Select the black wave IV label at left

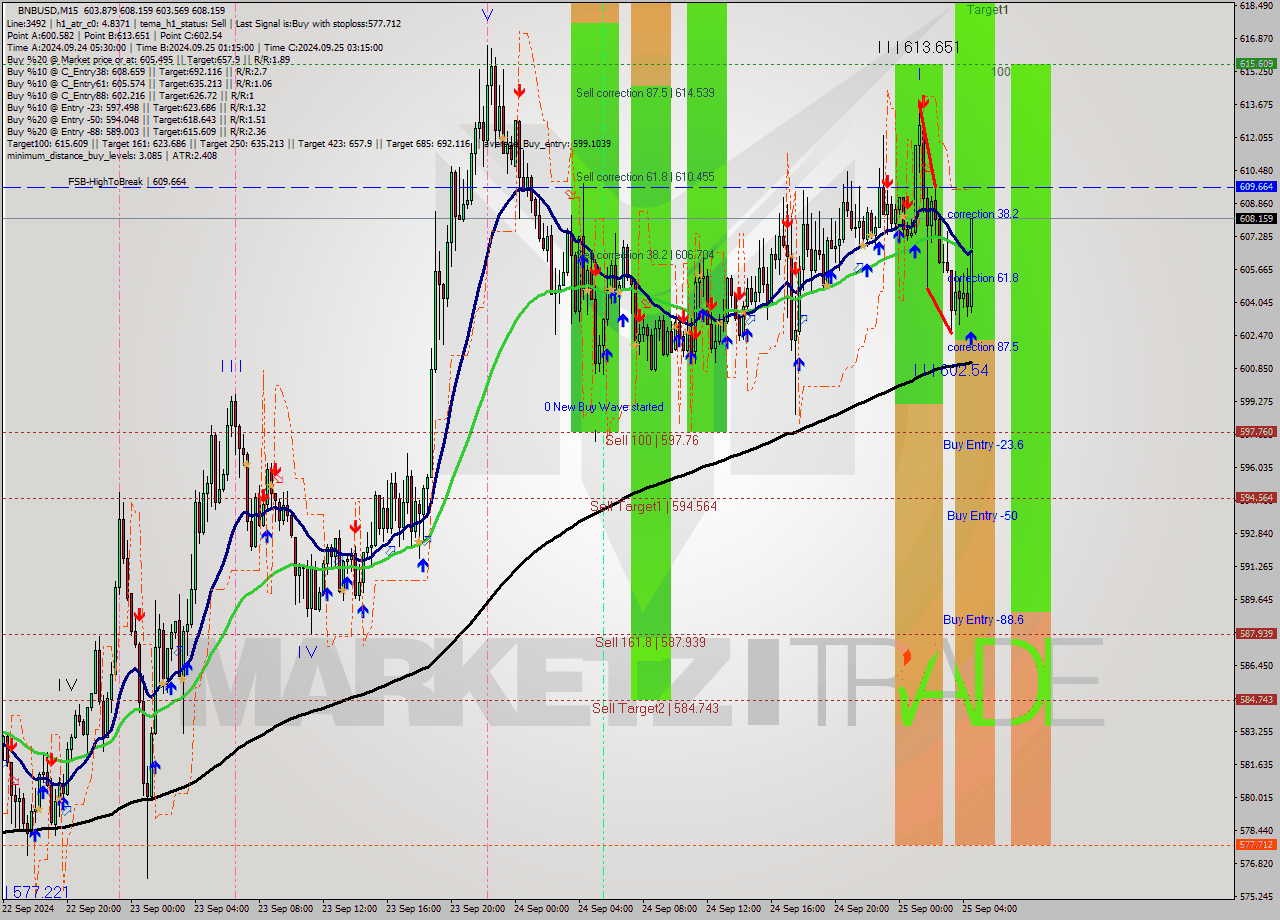[x=67, y=685]
